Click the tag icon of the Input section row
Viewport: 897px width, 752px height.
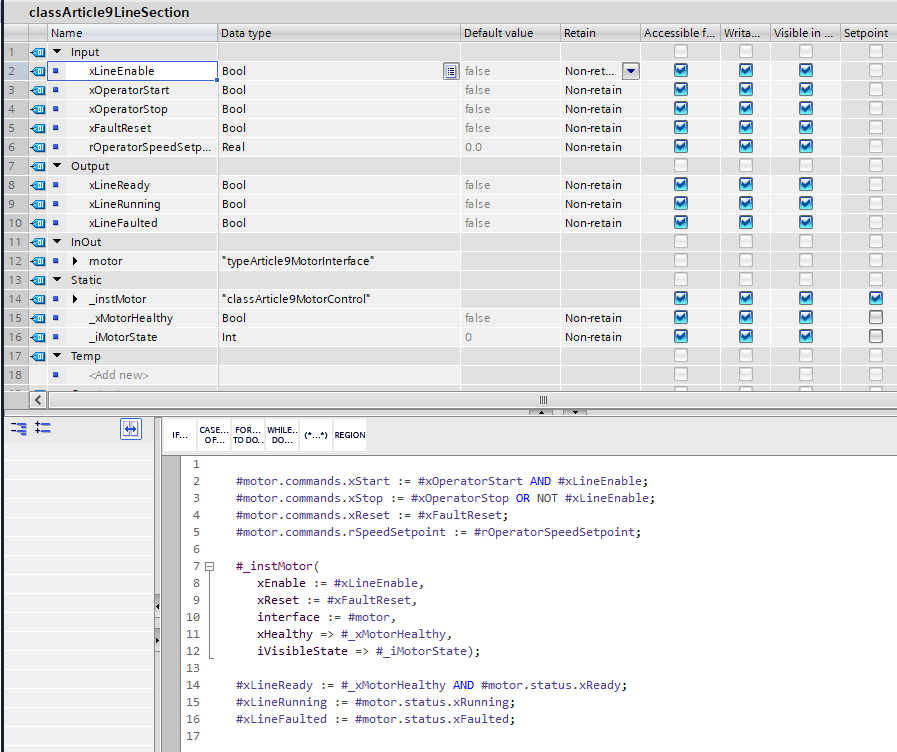point(38,52)
